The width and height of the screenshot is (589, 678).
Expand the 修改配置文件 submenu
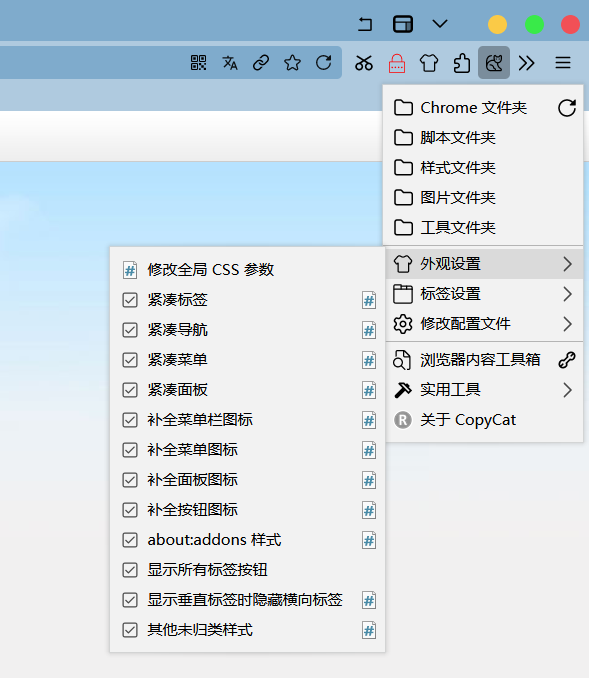click(484, 324)
